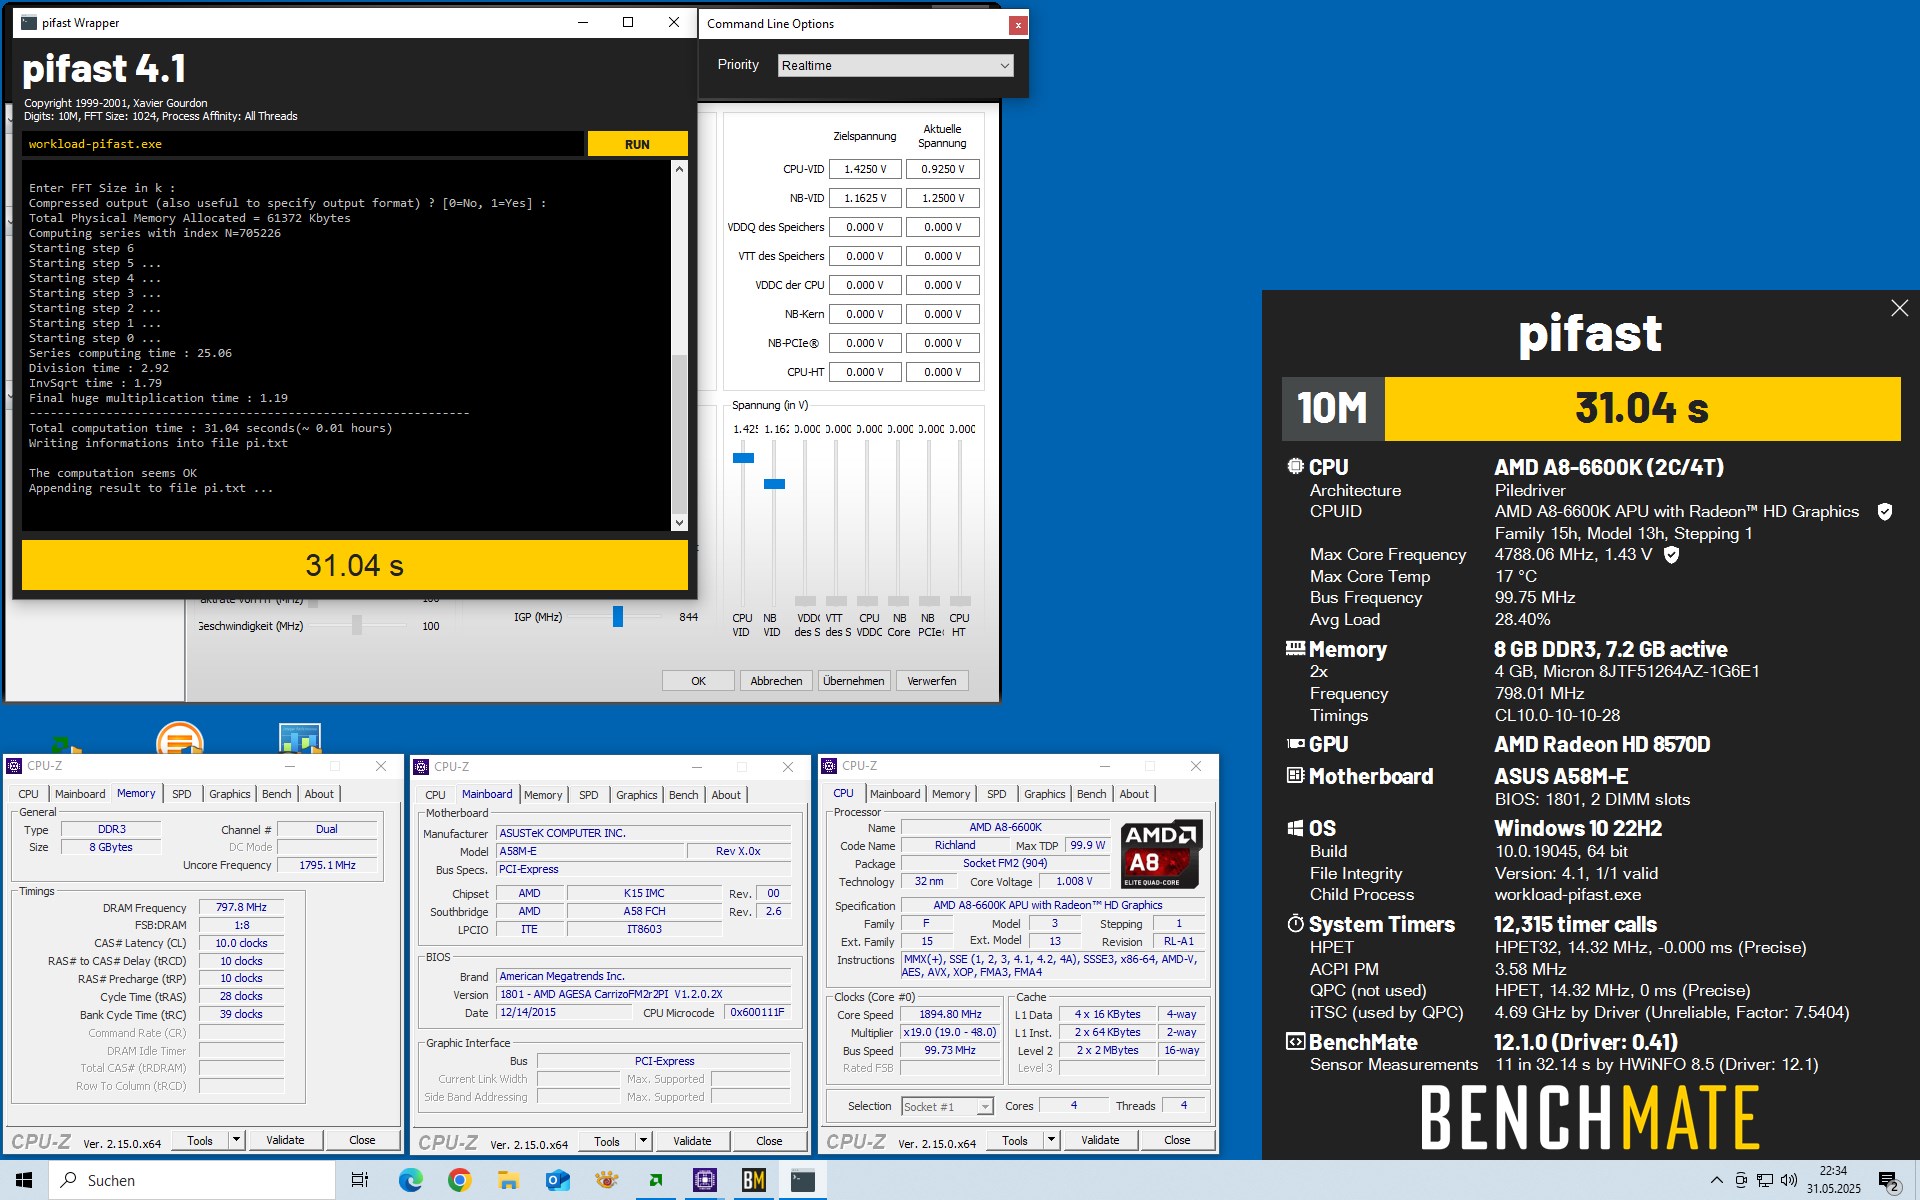
Task: Click the NB-VID Zielspannung 1.1625 V field
Action: click(864, 198)
